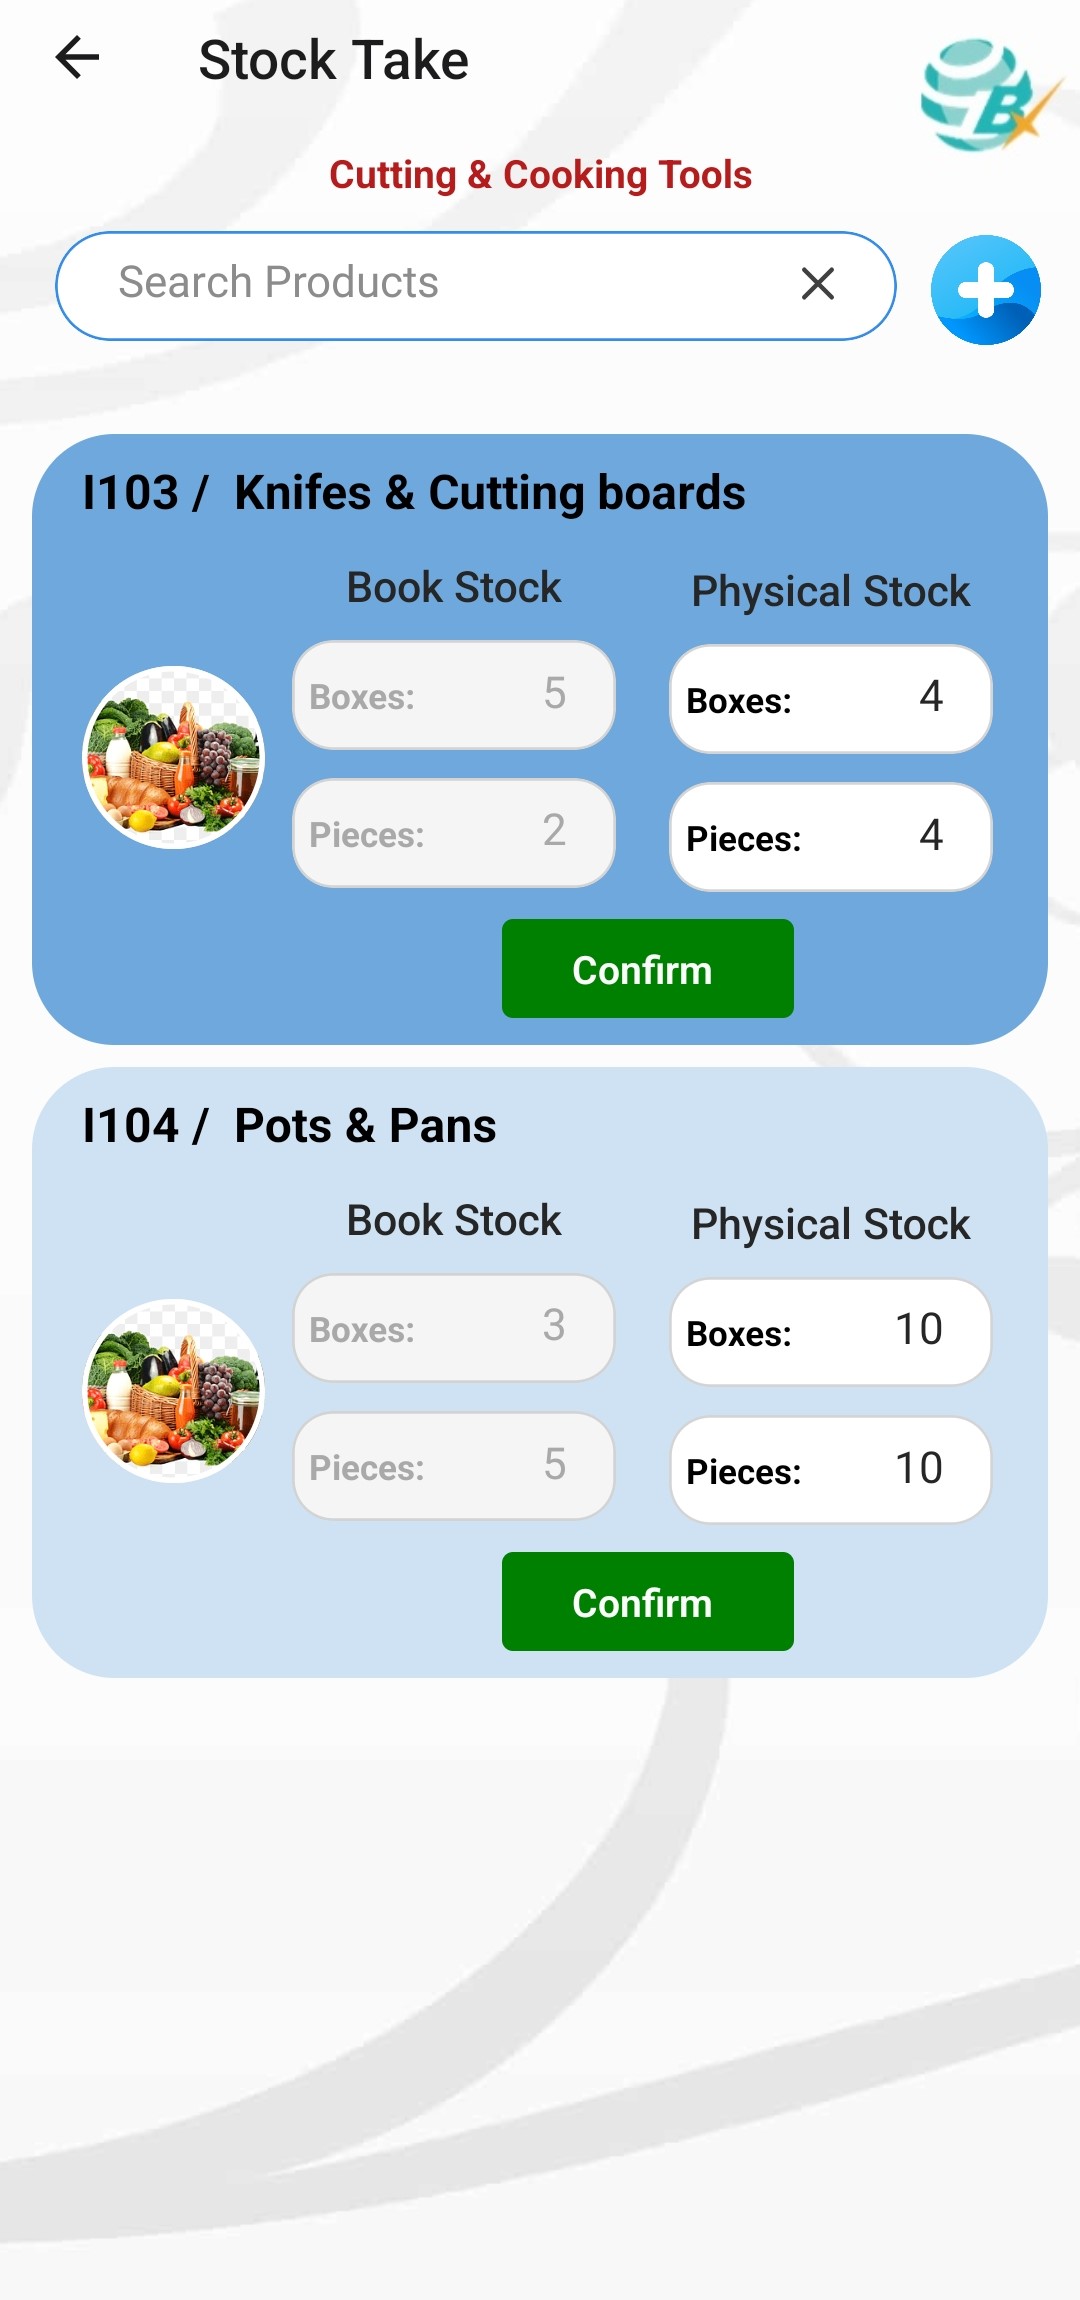
Task: Go back using the arrow icon
Action: click(x=77, y=58)
